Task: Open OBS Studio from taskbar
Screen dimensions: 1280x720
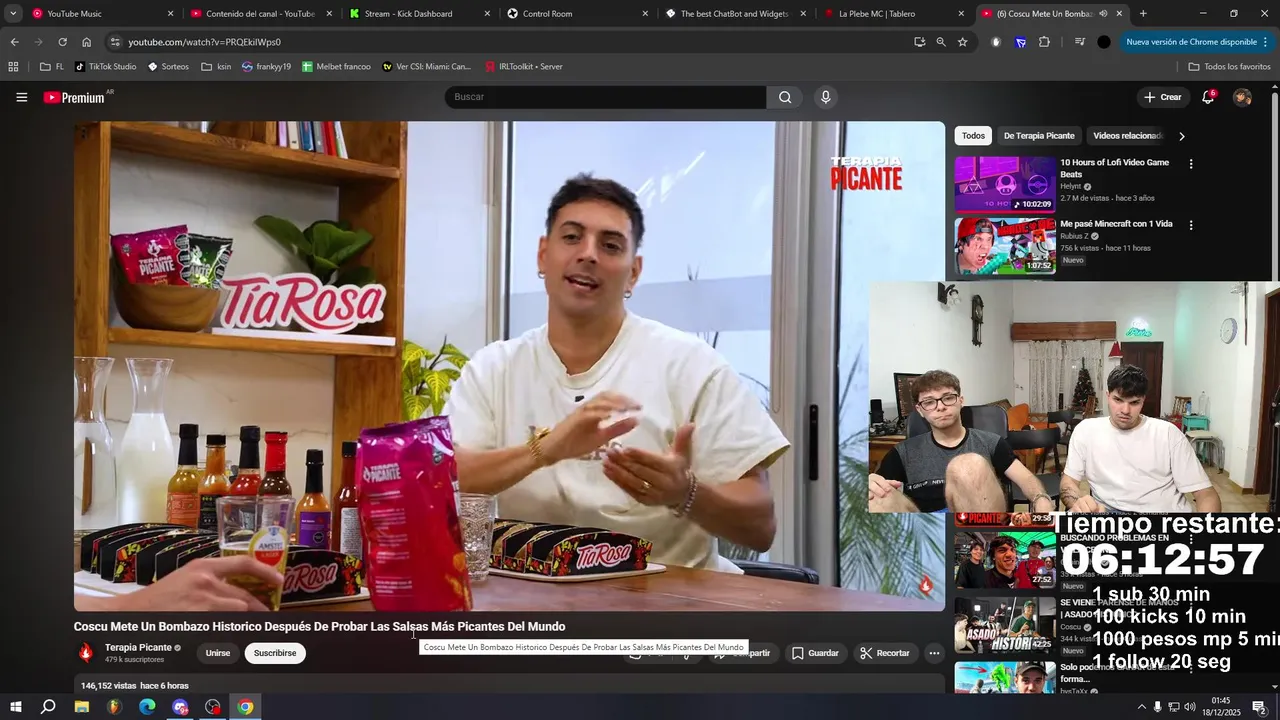Action: pyautogui.click(x=213, y=707)
